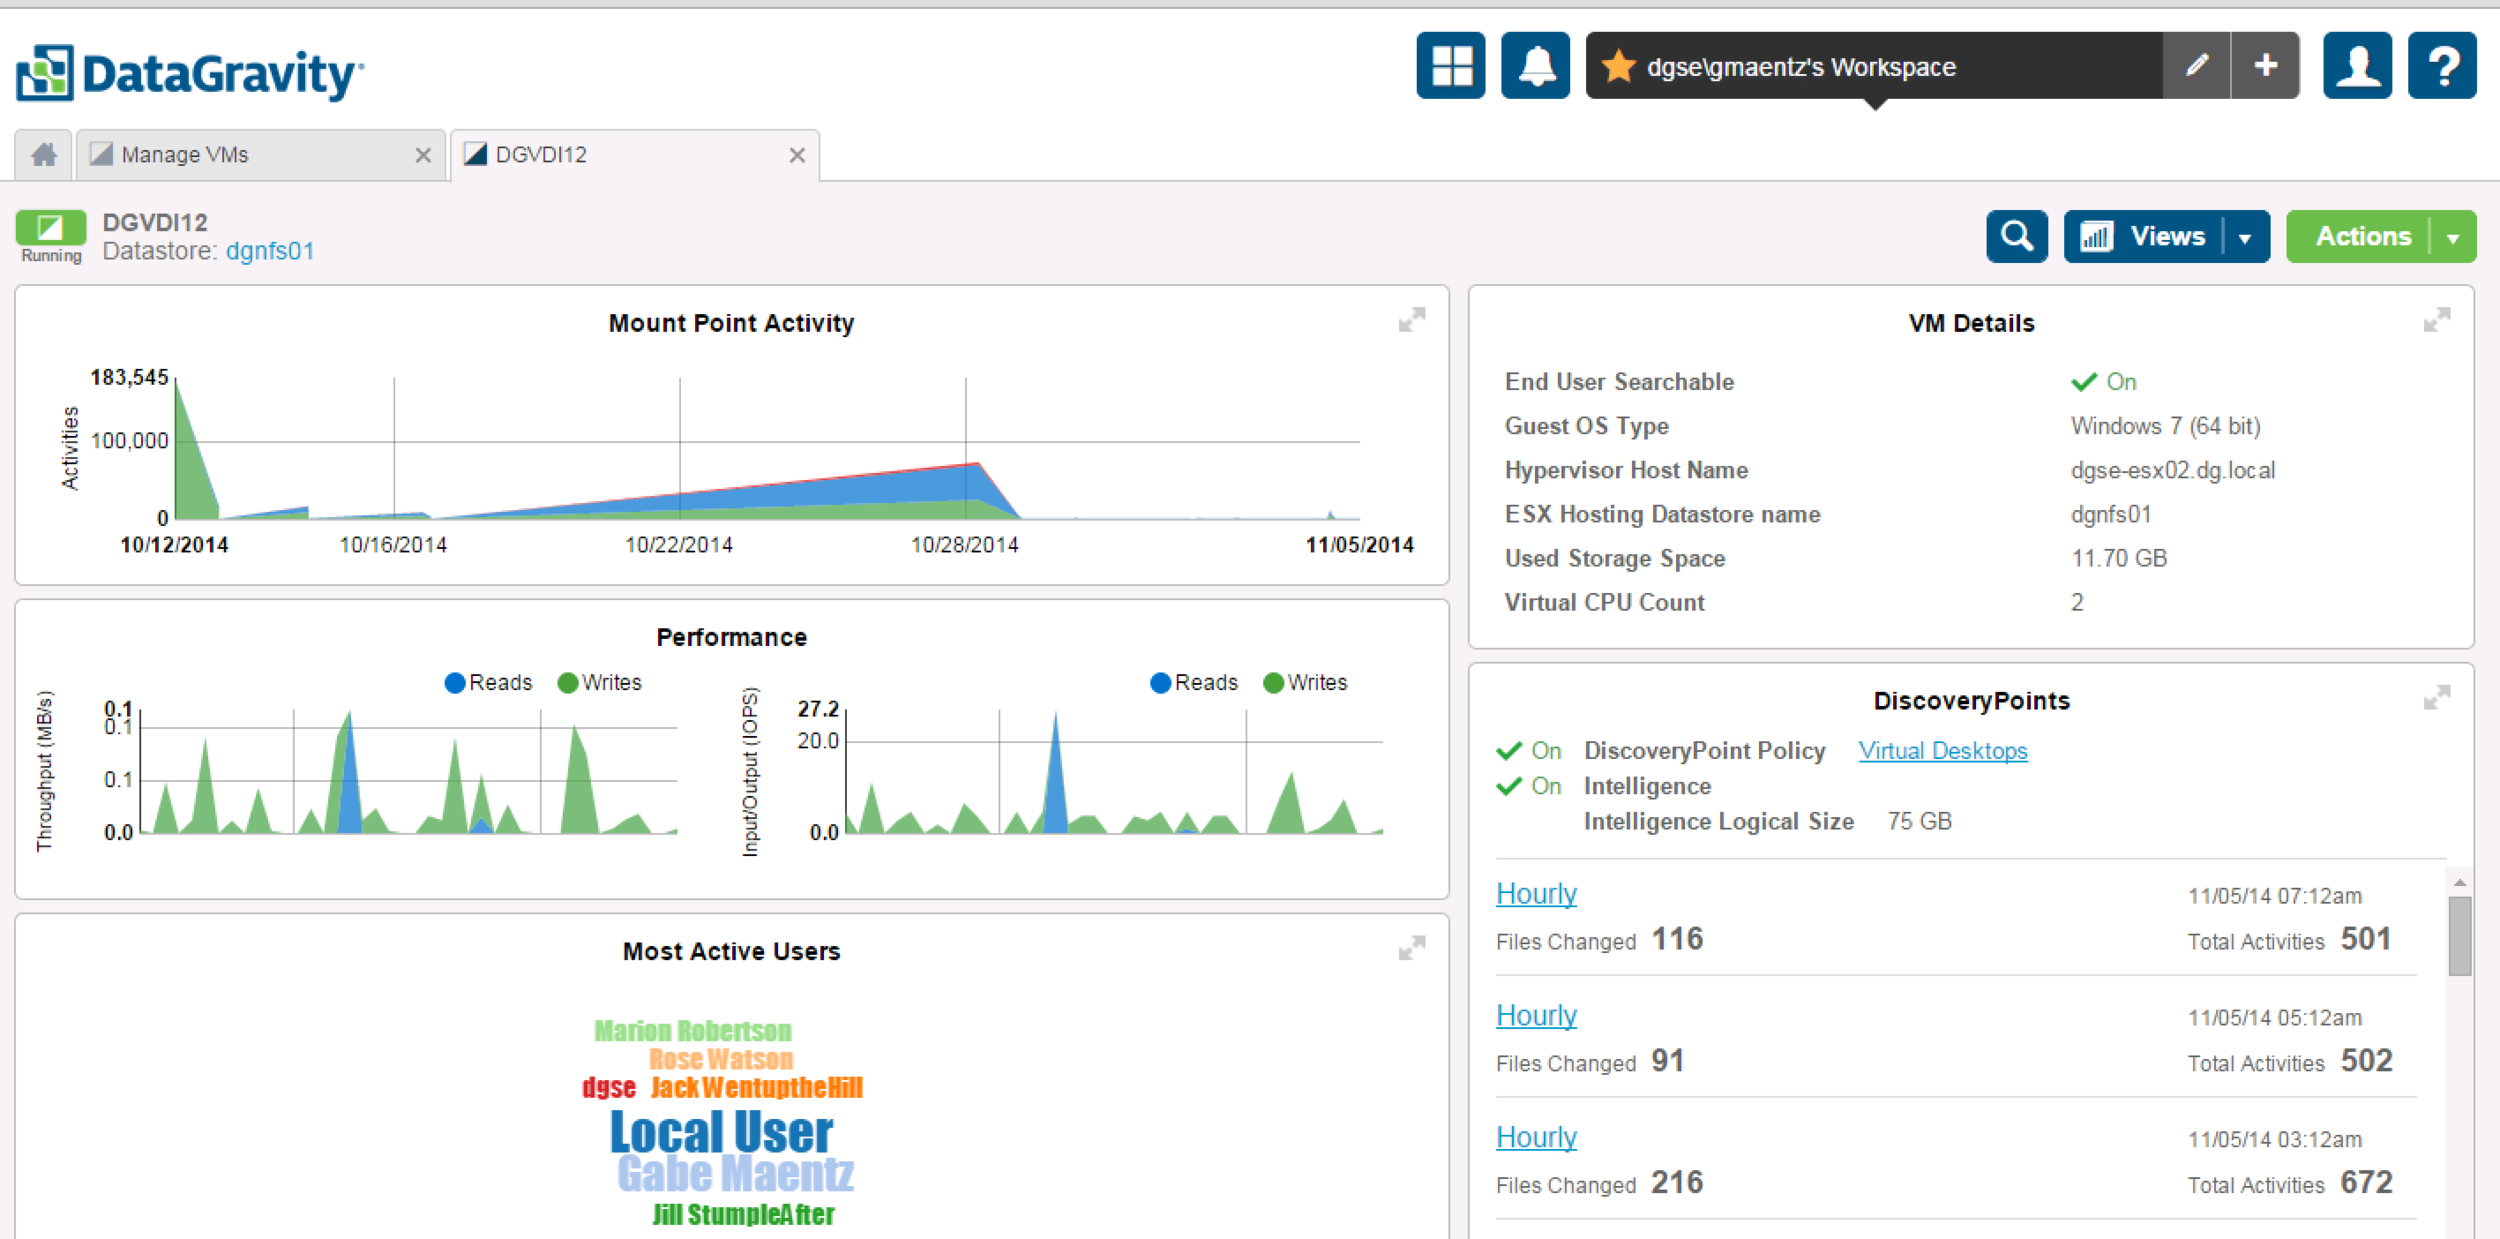Open Virtual Desktops policy link
2500x1239 pixels.
(1942, 751)
